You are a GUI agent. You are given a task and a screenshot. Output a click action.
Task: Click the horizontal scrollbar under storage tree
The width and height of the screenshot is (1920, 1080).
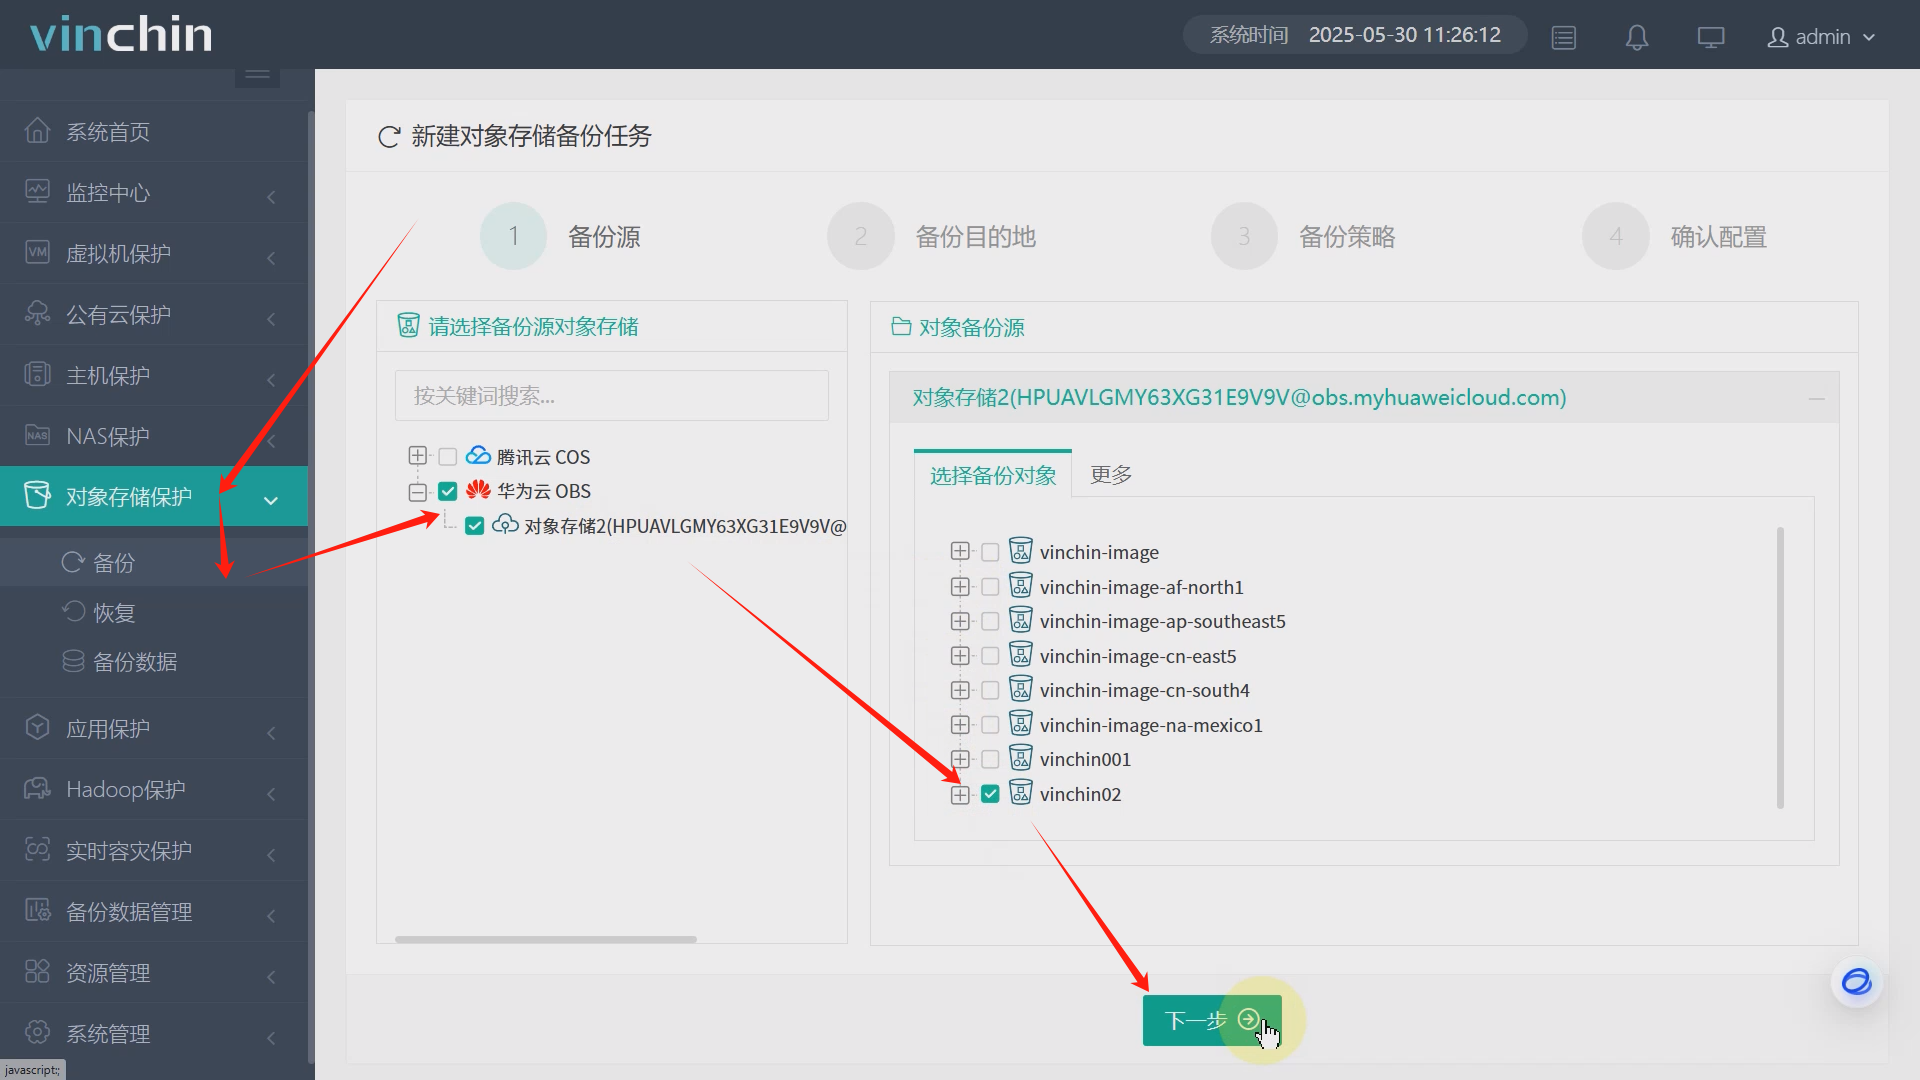point(545,939)
